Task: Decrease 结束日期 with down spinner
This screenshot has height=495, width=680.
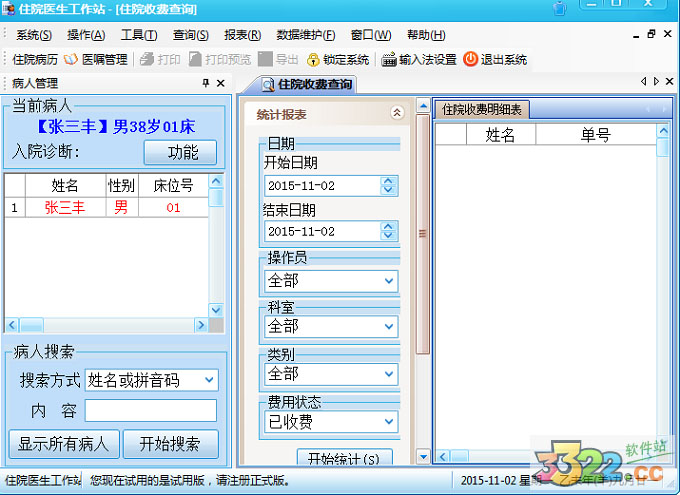Action: point(388,236)
